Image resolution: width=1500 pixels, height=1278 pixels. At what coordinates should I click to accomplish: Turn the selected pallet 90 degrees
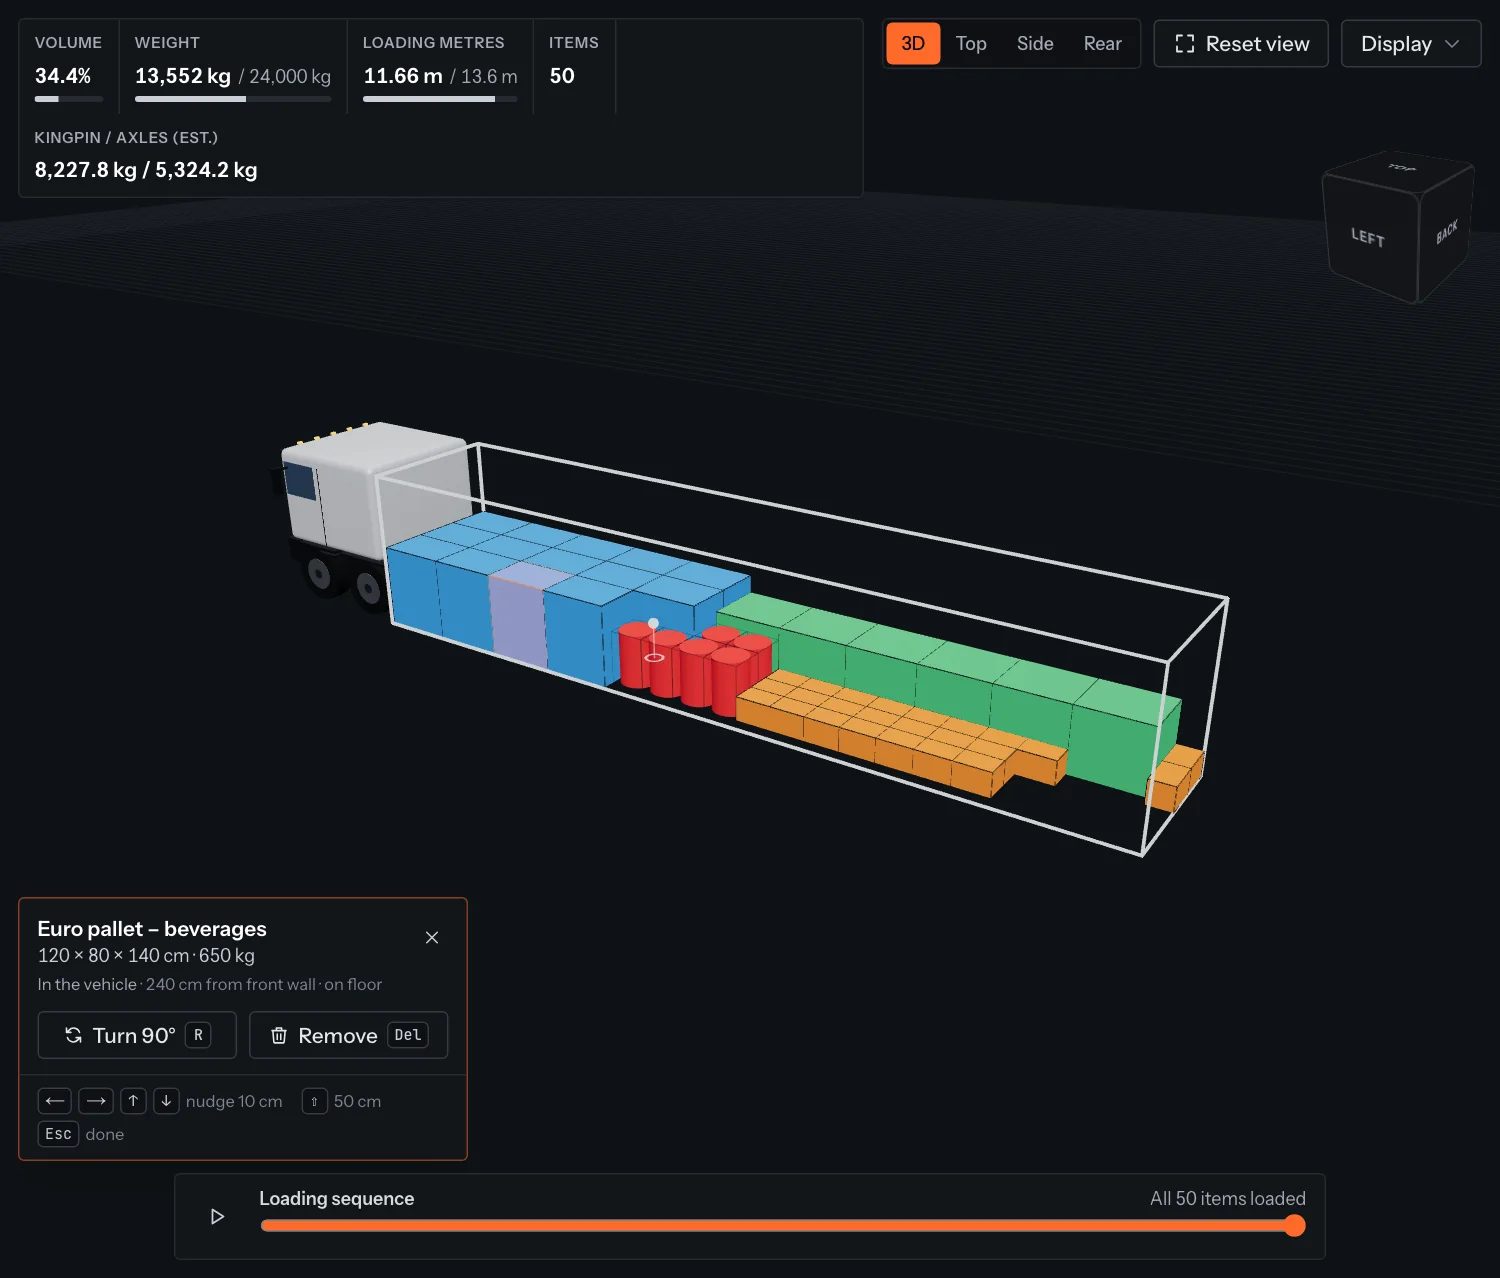pos(137,1035)
